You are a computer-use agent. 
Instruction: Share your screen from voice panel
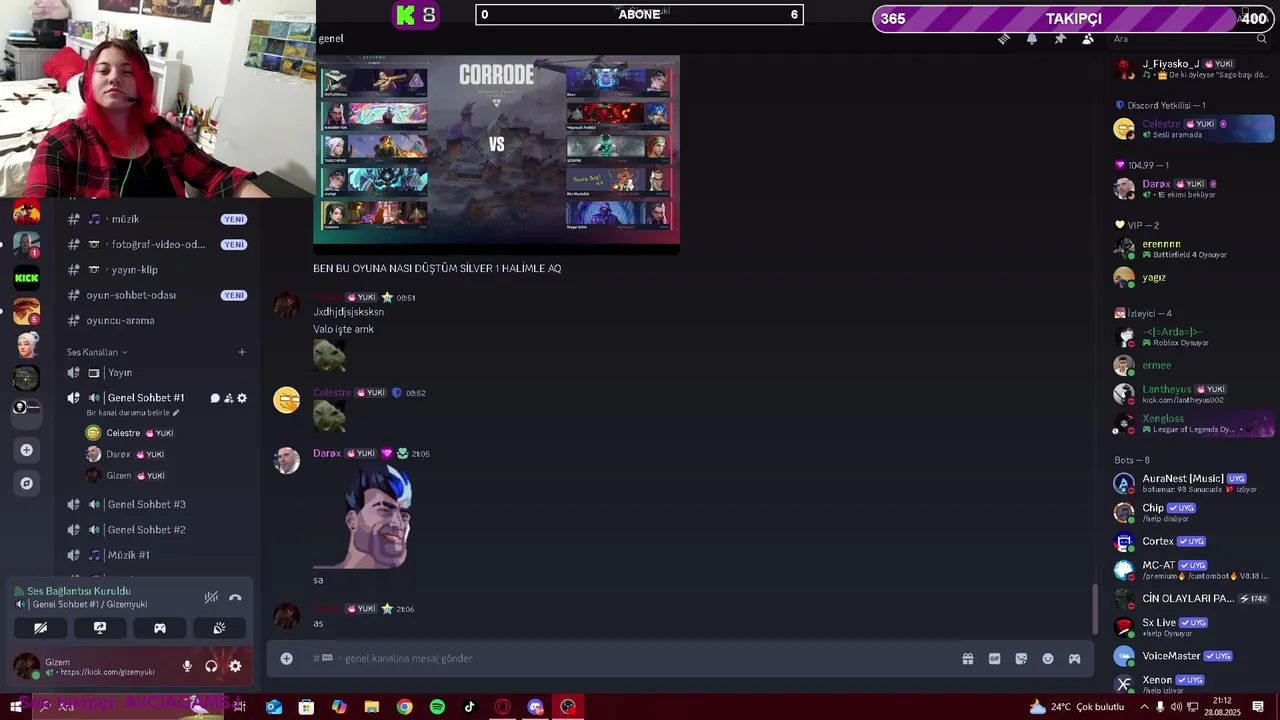(x=100, y=628)
